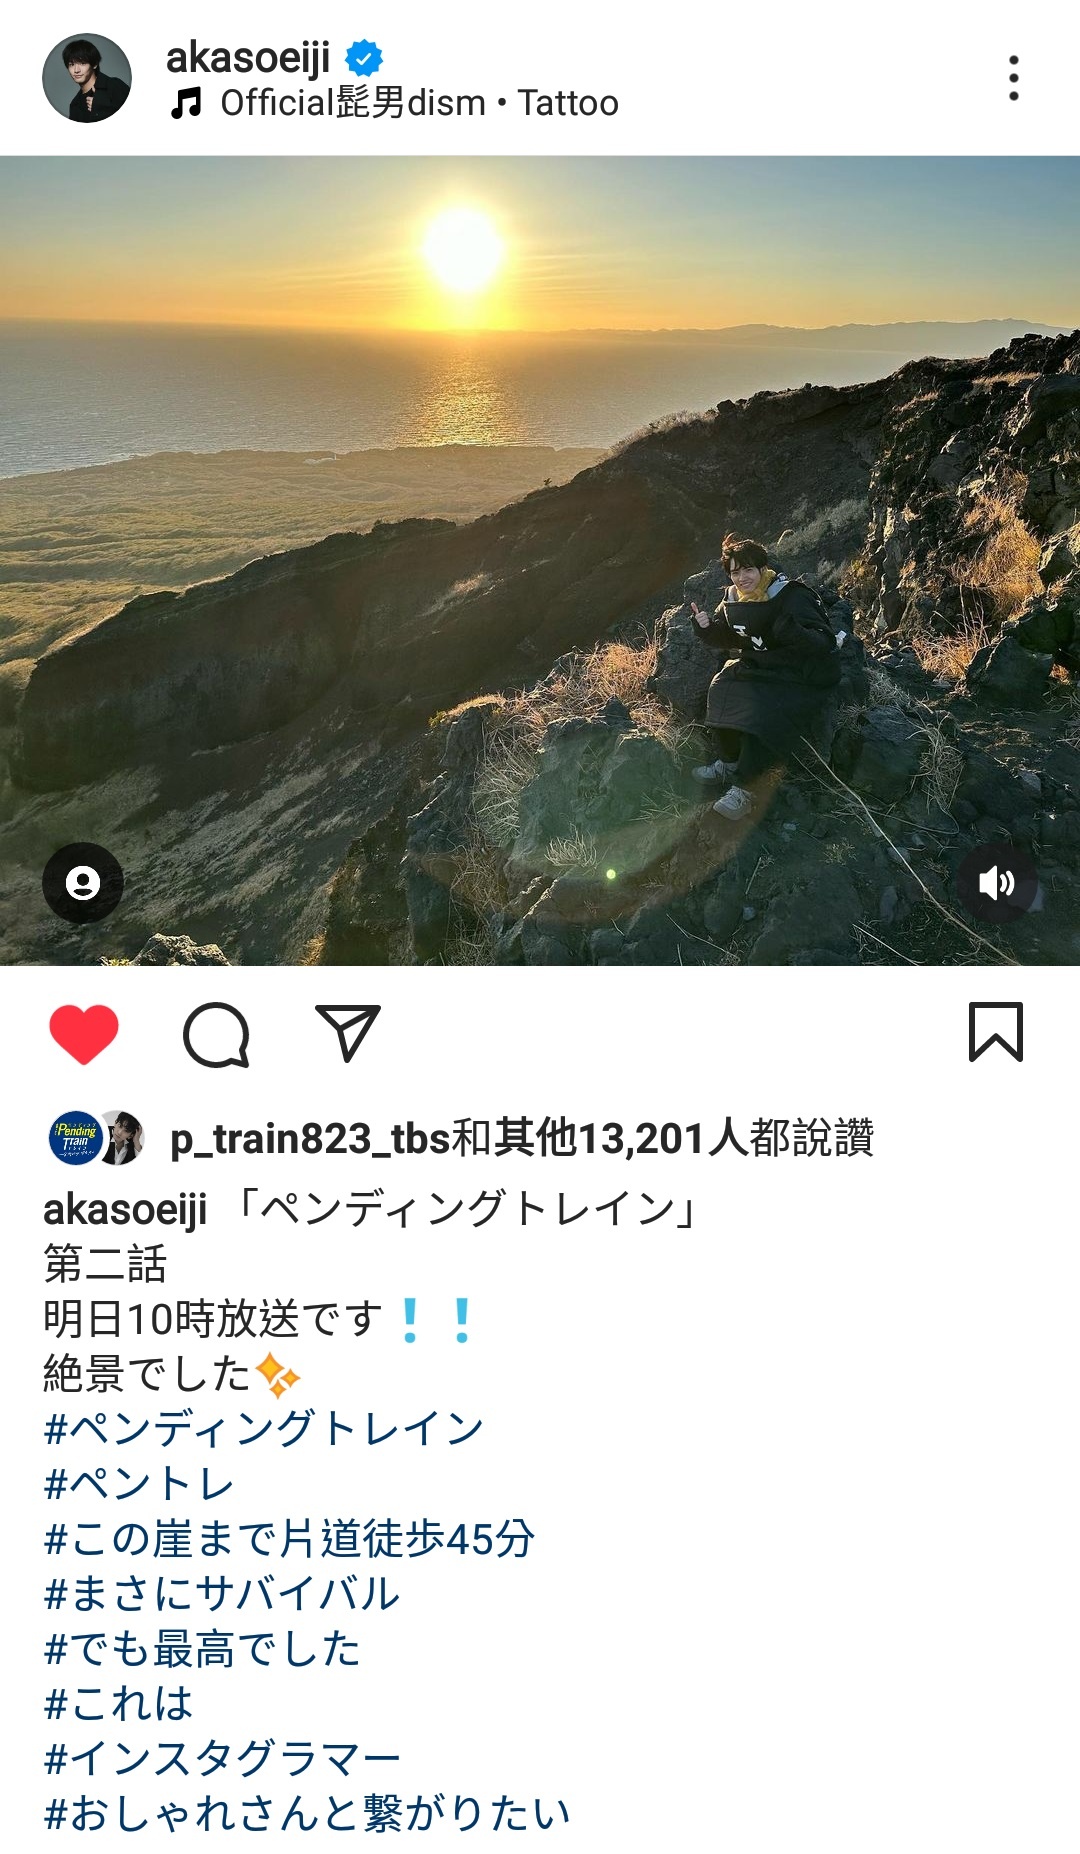Share the post with the paper plane icon

(x=348, y=1033)
